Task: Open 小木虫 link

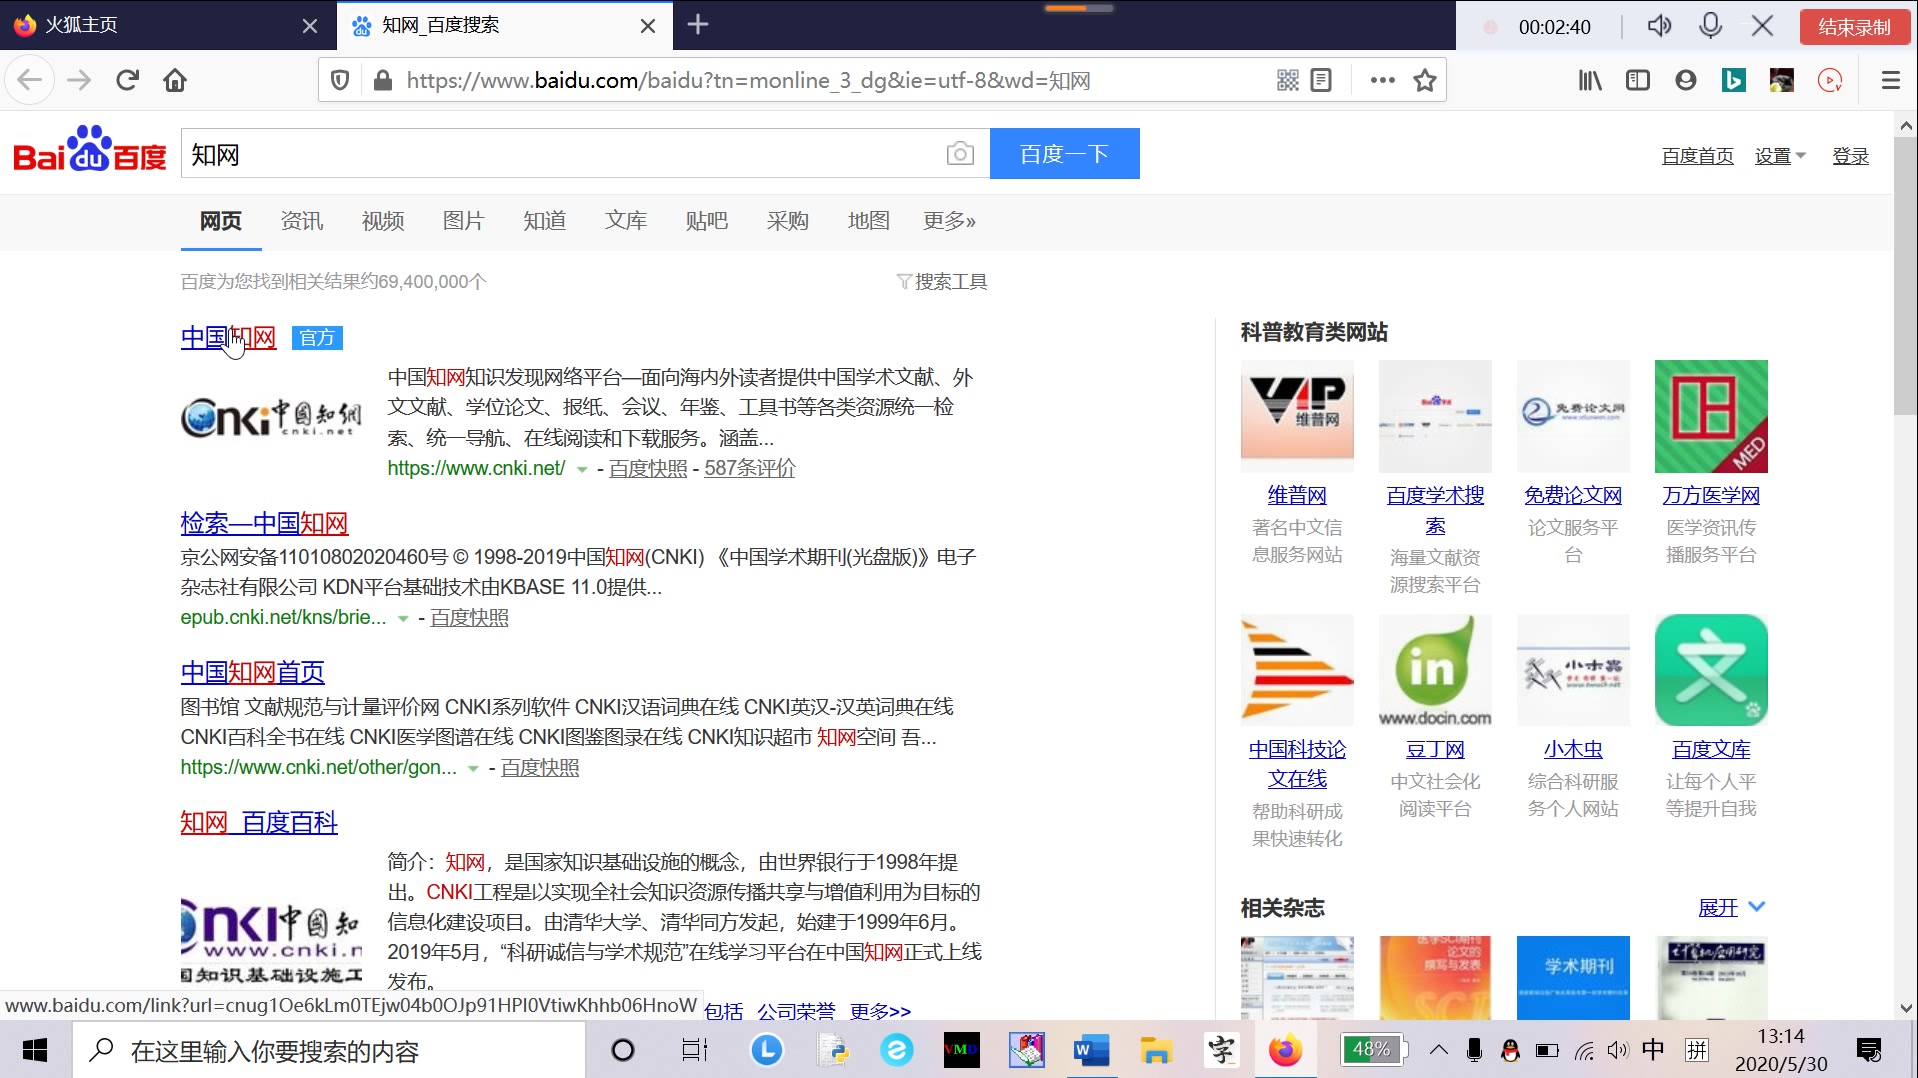Action: (x=1573, y=749)
